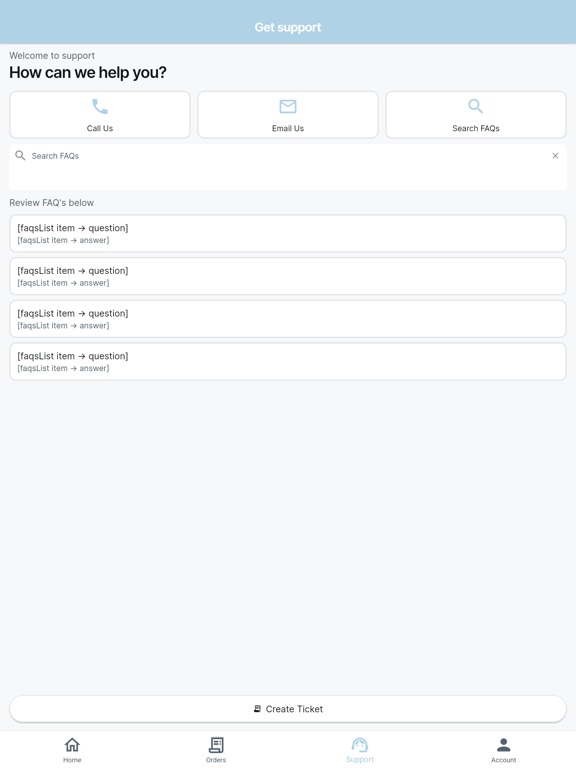The height and width of the screenshot is (768, 576).
Task: Click the 'Welcome to support' text
Action: tap(52, 55)
